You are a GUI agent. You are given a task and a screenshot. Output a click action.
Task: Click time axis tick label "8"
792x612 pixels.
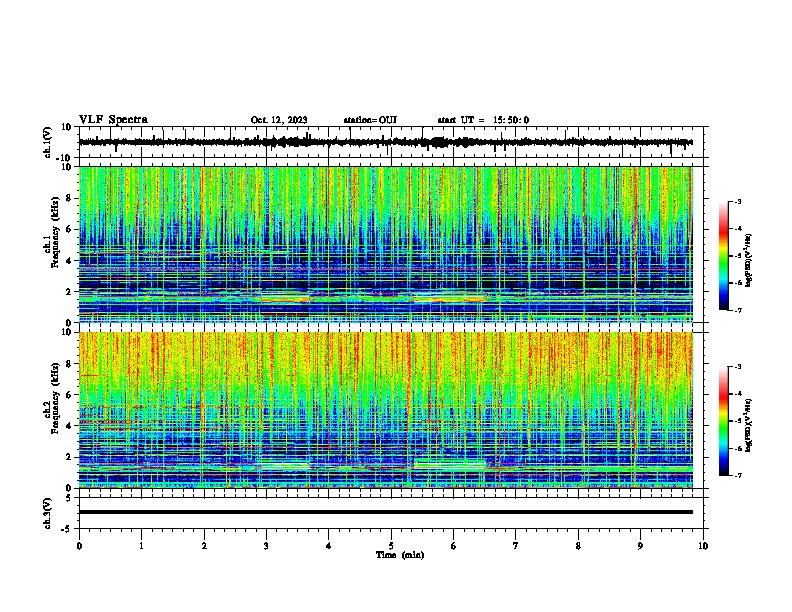click(x=578, y=546)
